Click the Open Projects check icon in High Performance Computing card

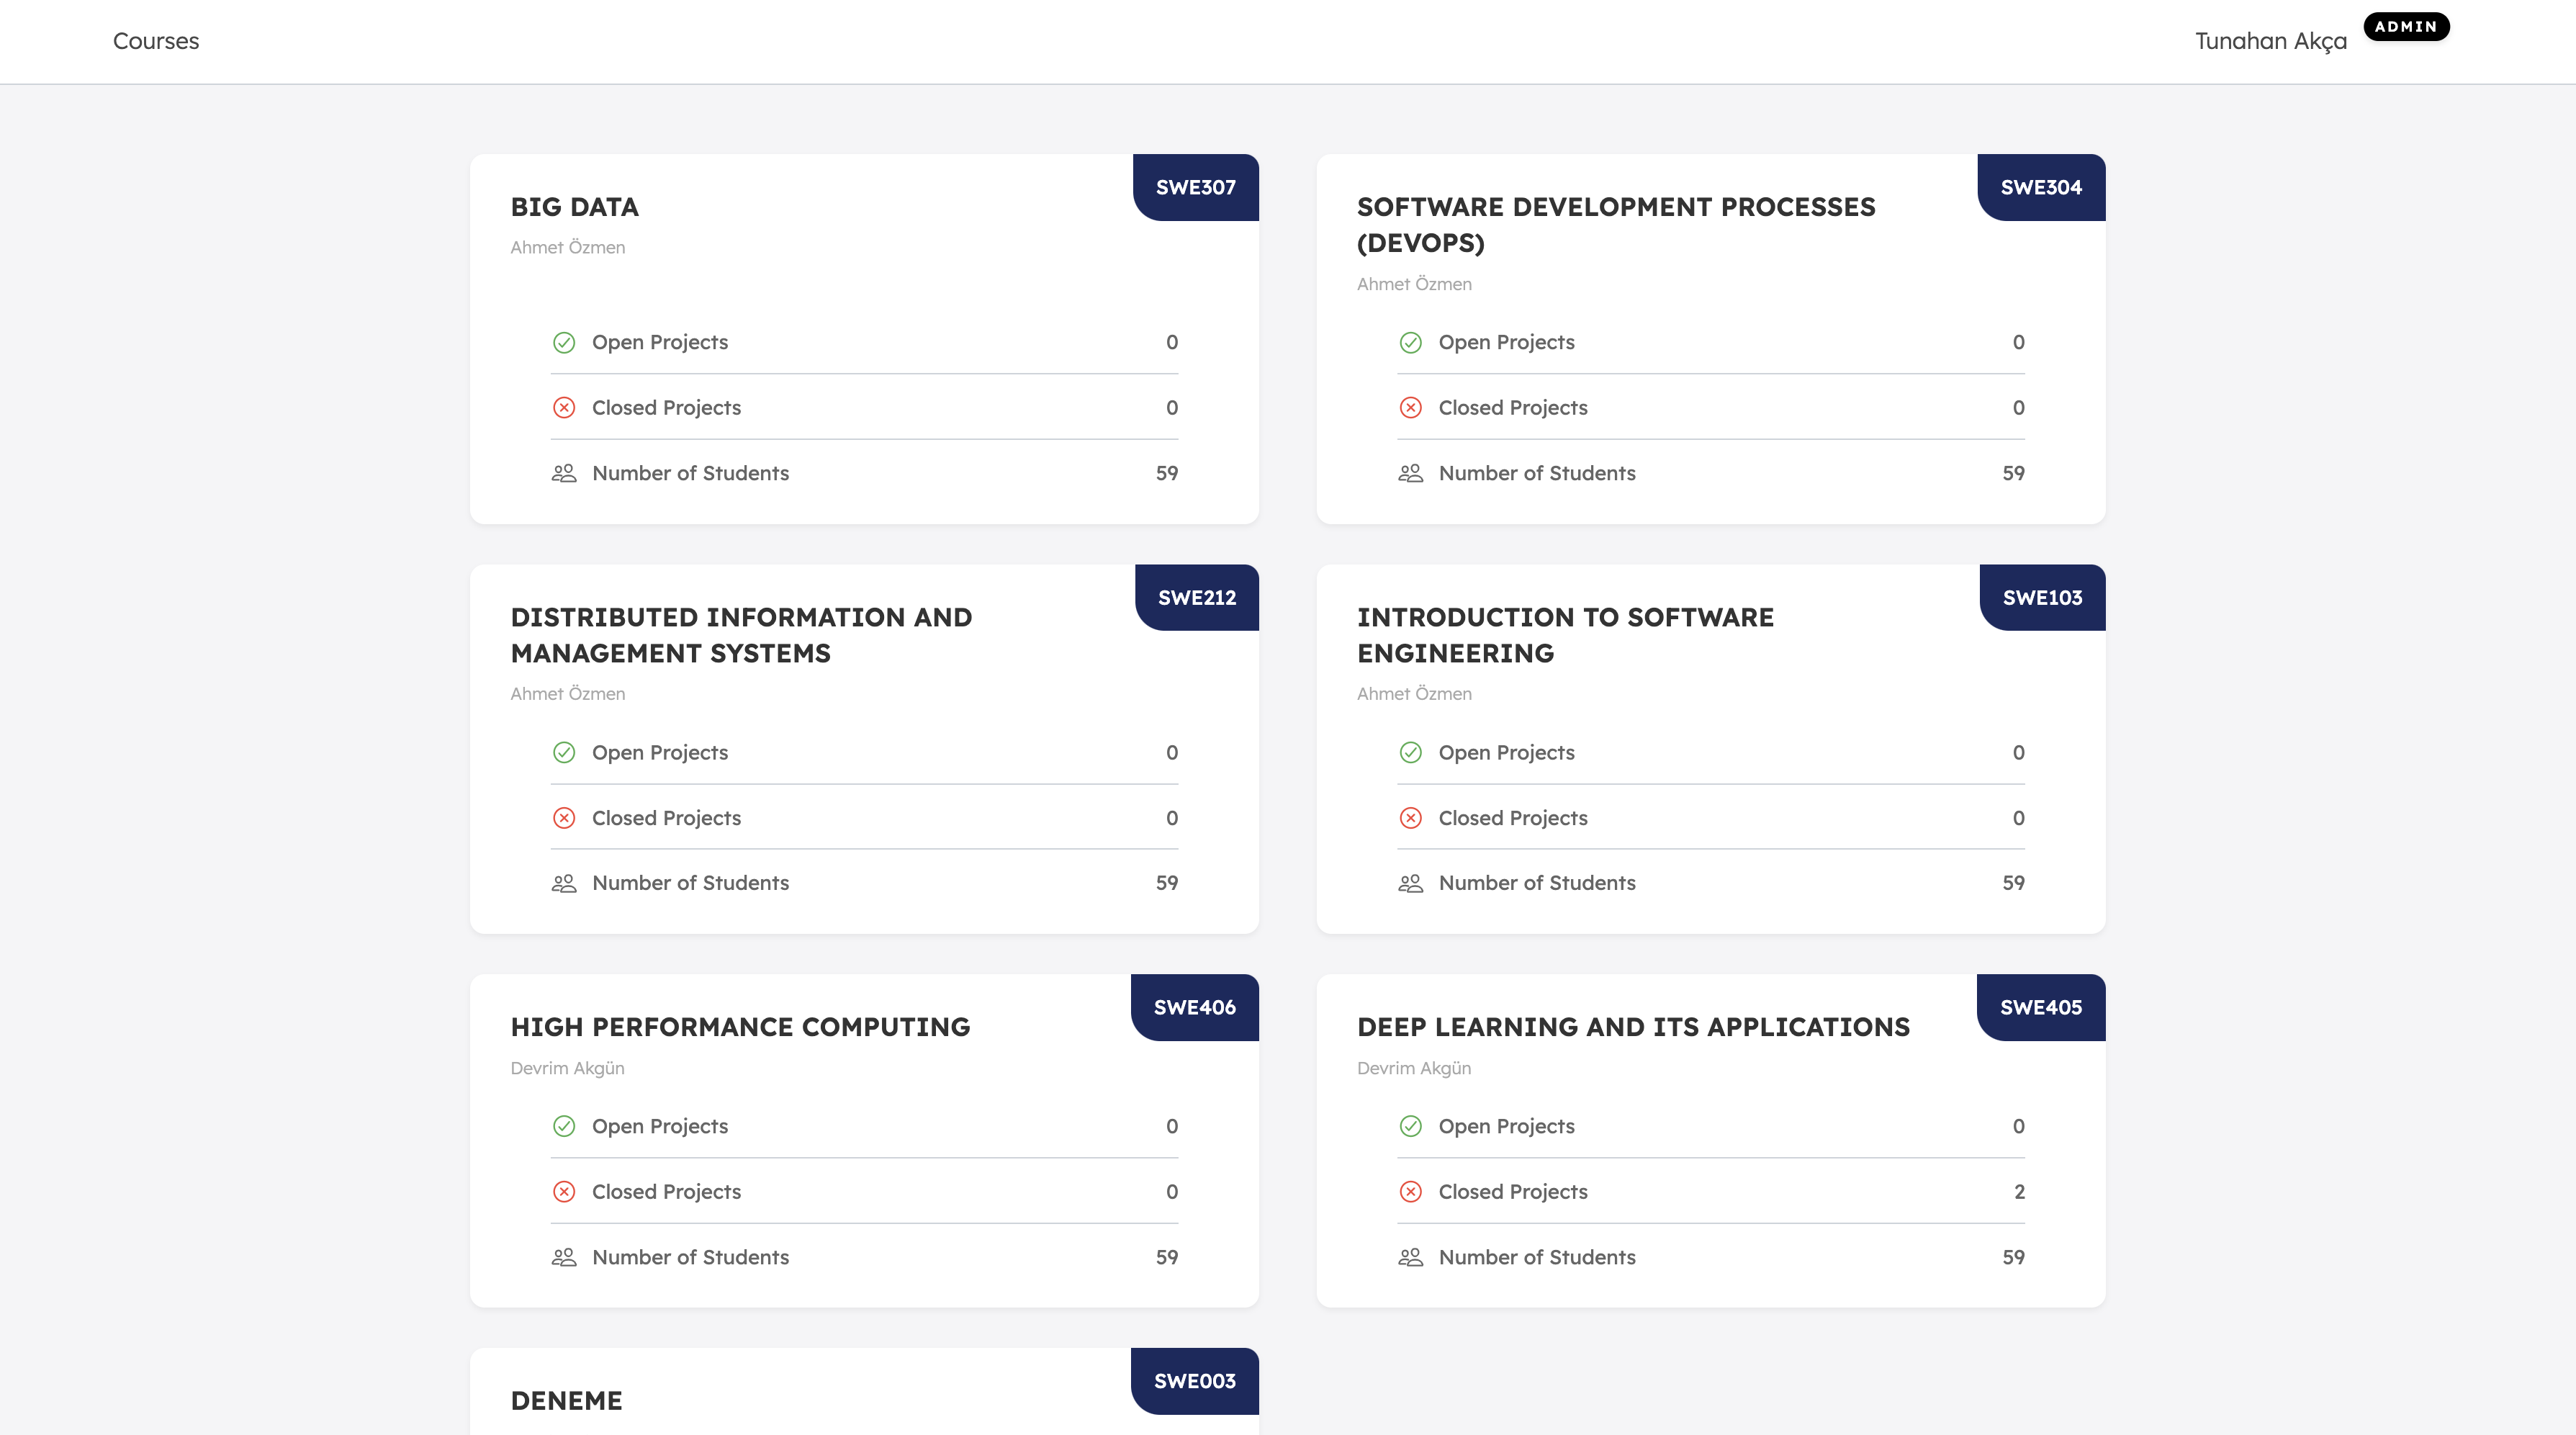click(x=564, y=1127)
